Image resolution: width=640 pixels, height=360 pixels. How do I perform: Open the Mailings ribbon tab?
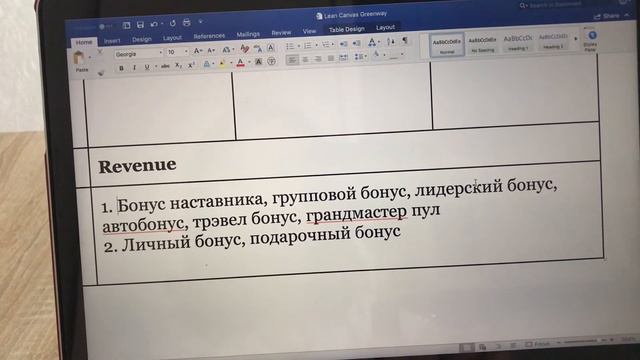[x=248, y=34]
